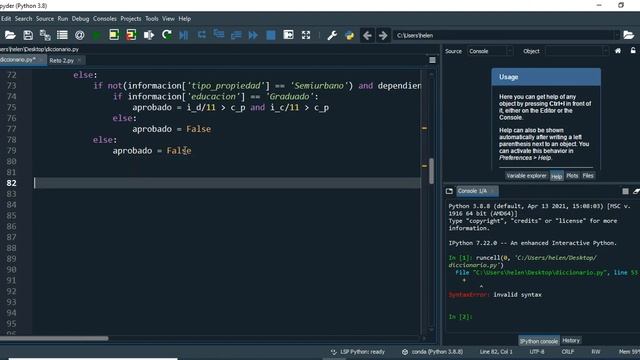
Task: Click the step return icon
Action: click(x=236, y=35)
